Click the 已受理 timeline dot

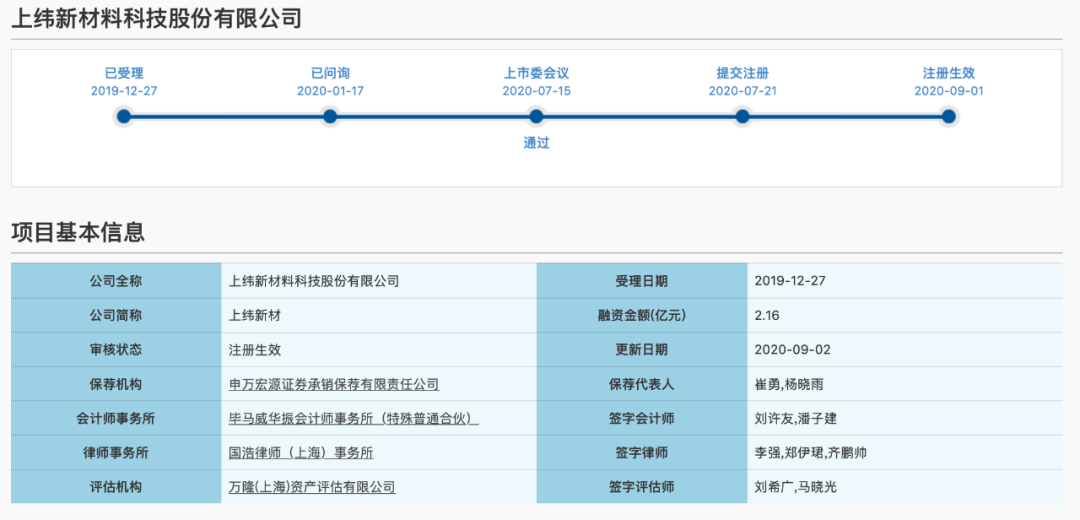tap(124, 117)
